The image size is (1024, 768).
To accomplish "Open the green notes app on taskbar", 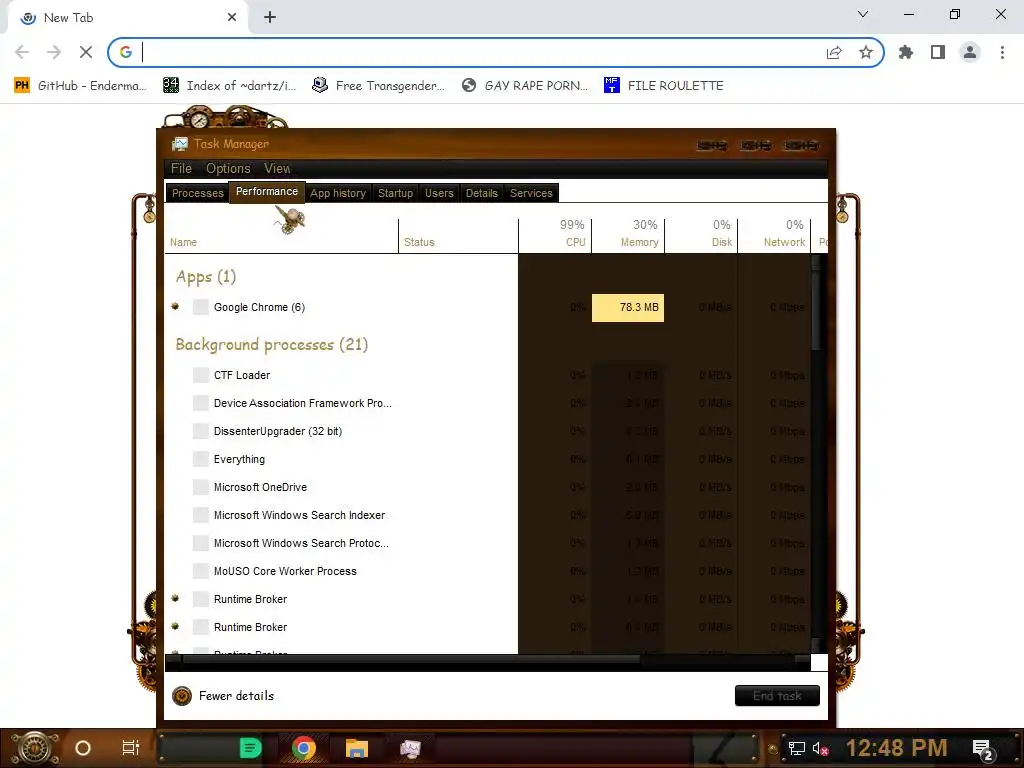I will click(x=250, y=748).
